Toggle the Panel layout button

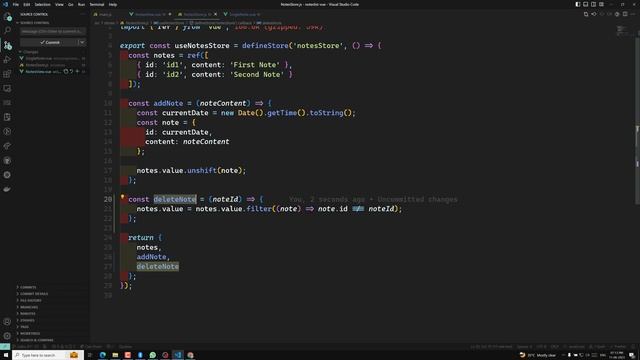coord(586,4)
